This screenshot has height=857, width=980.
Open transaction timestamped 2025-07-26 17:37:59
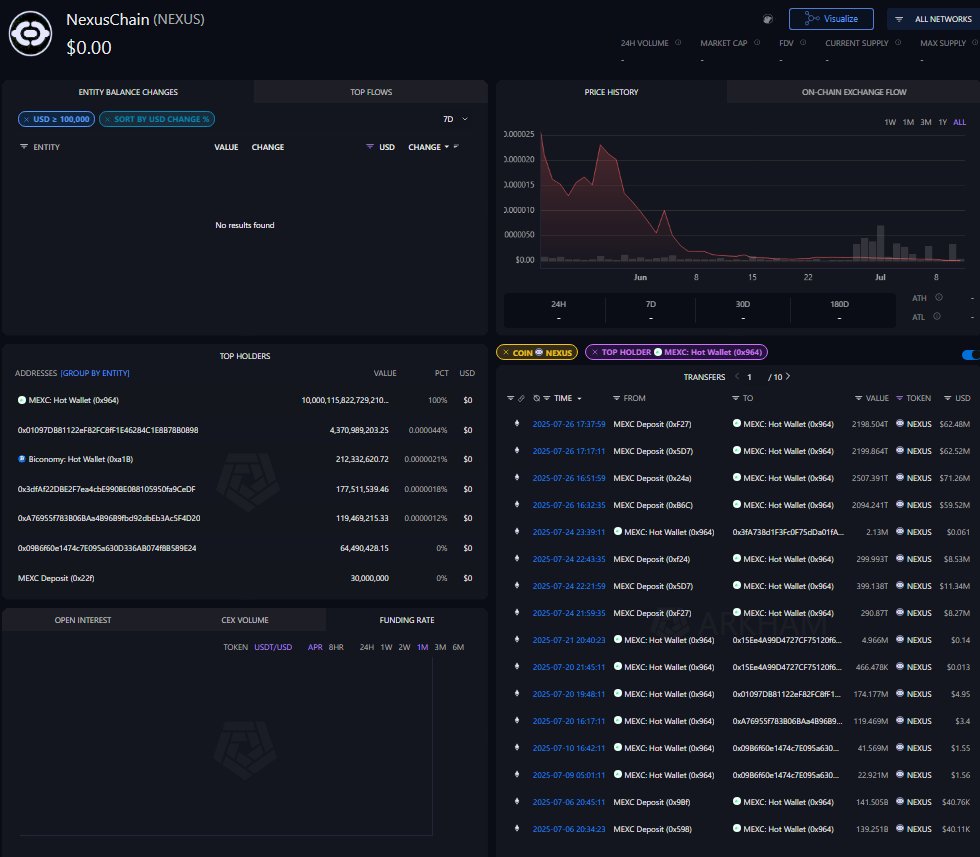pyautogui.click(x=569, y=424)
